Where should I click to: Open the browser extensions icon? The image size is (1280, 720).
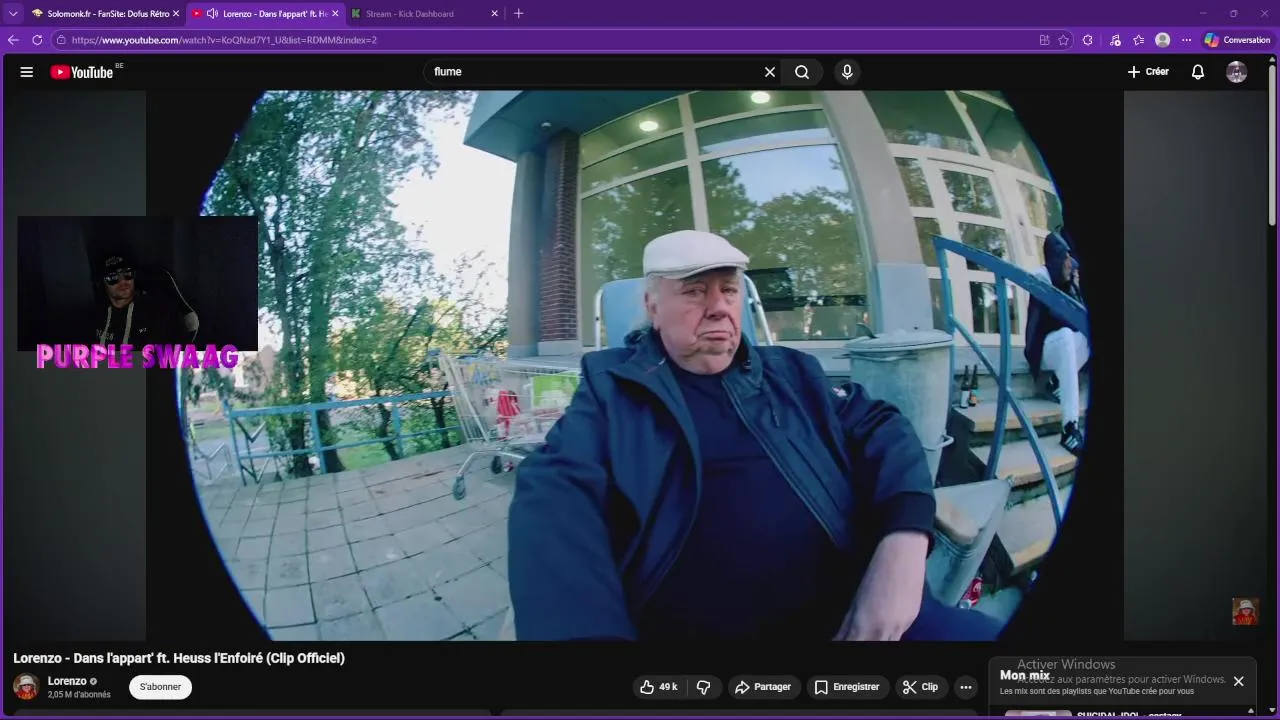tap(1088, 40)
